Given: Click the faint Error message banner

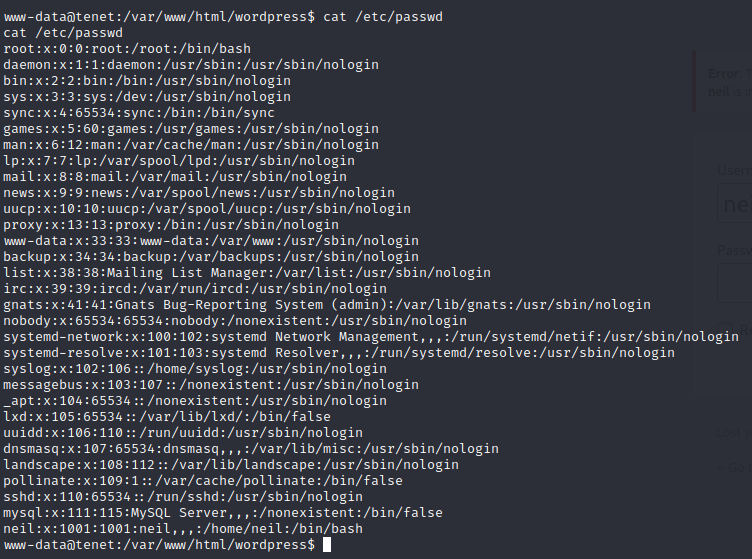Looking at the screenshot, I should tap(722, 82).
